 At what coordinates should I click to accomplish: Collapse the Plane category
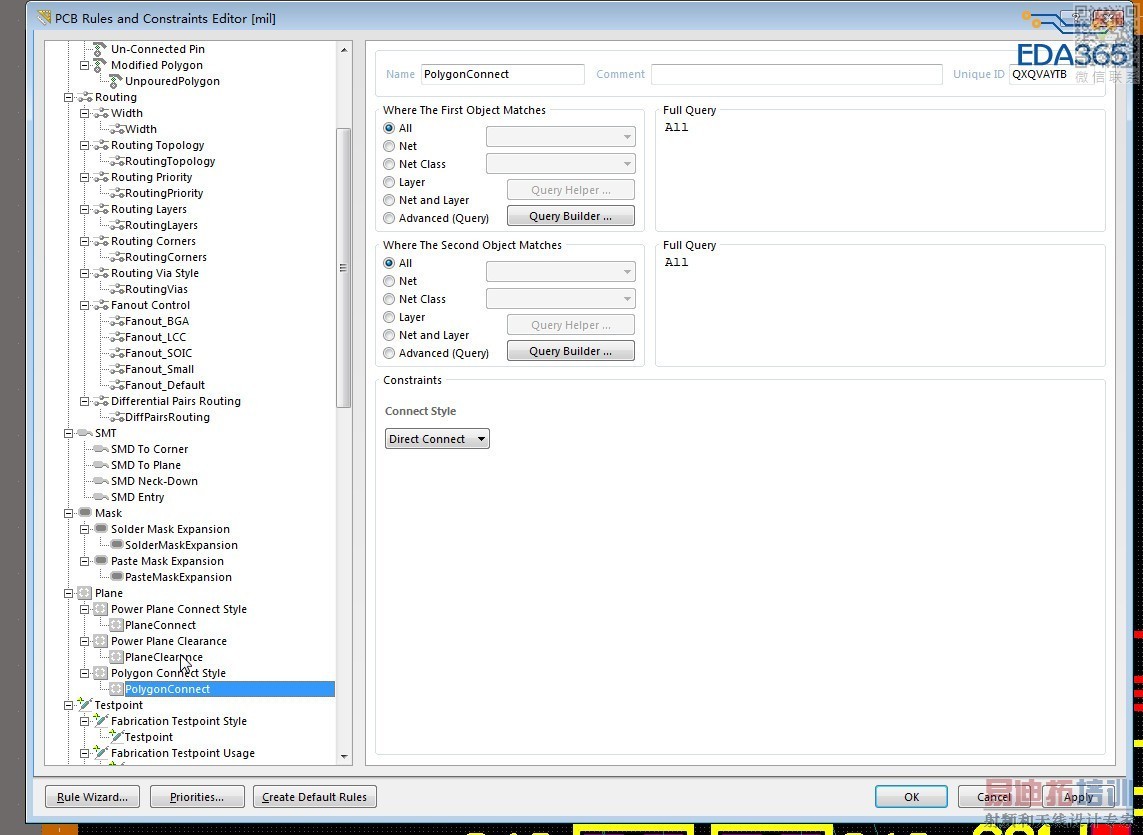[x=69, y=594]
